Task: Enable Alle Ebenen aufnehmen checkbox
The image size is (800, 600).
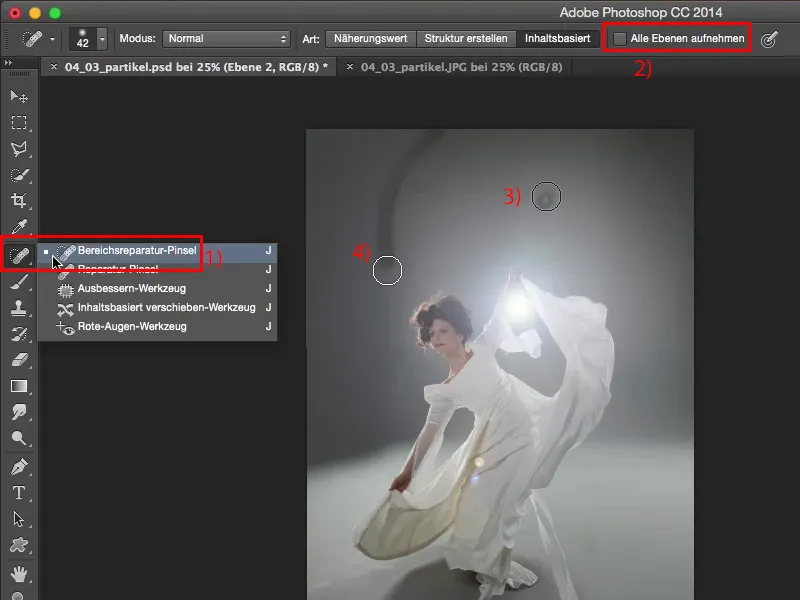Action: click(620, 39)
